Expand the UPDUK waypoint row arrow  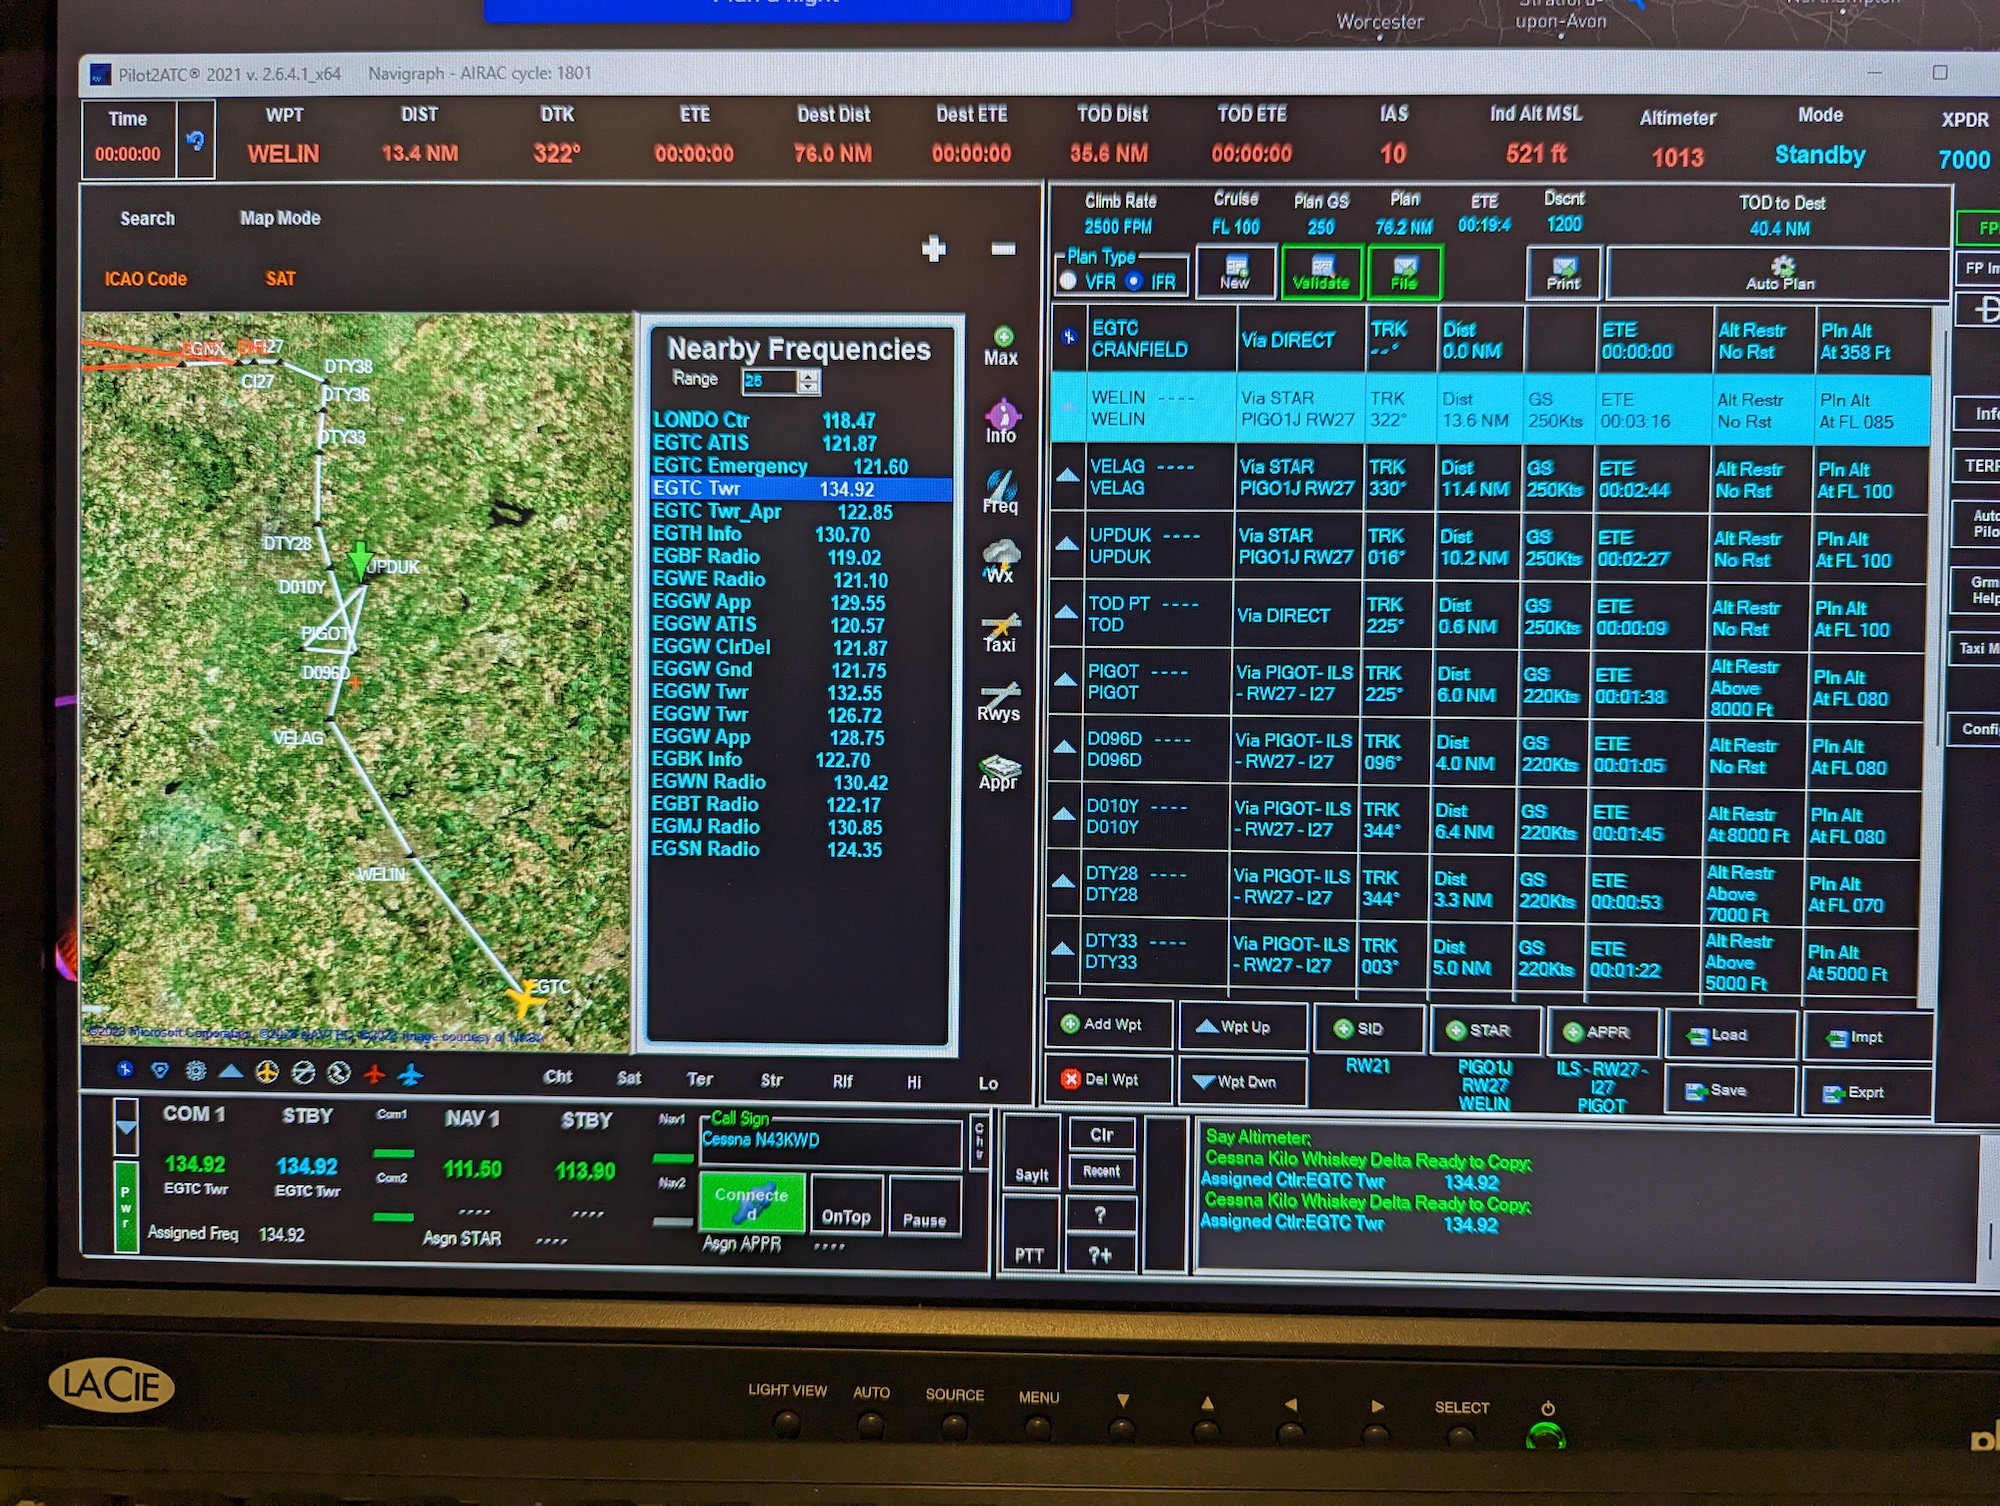coord(1067,544)
